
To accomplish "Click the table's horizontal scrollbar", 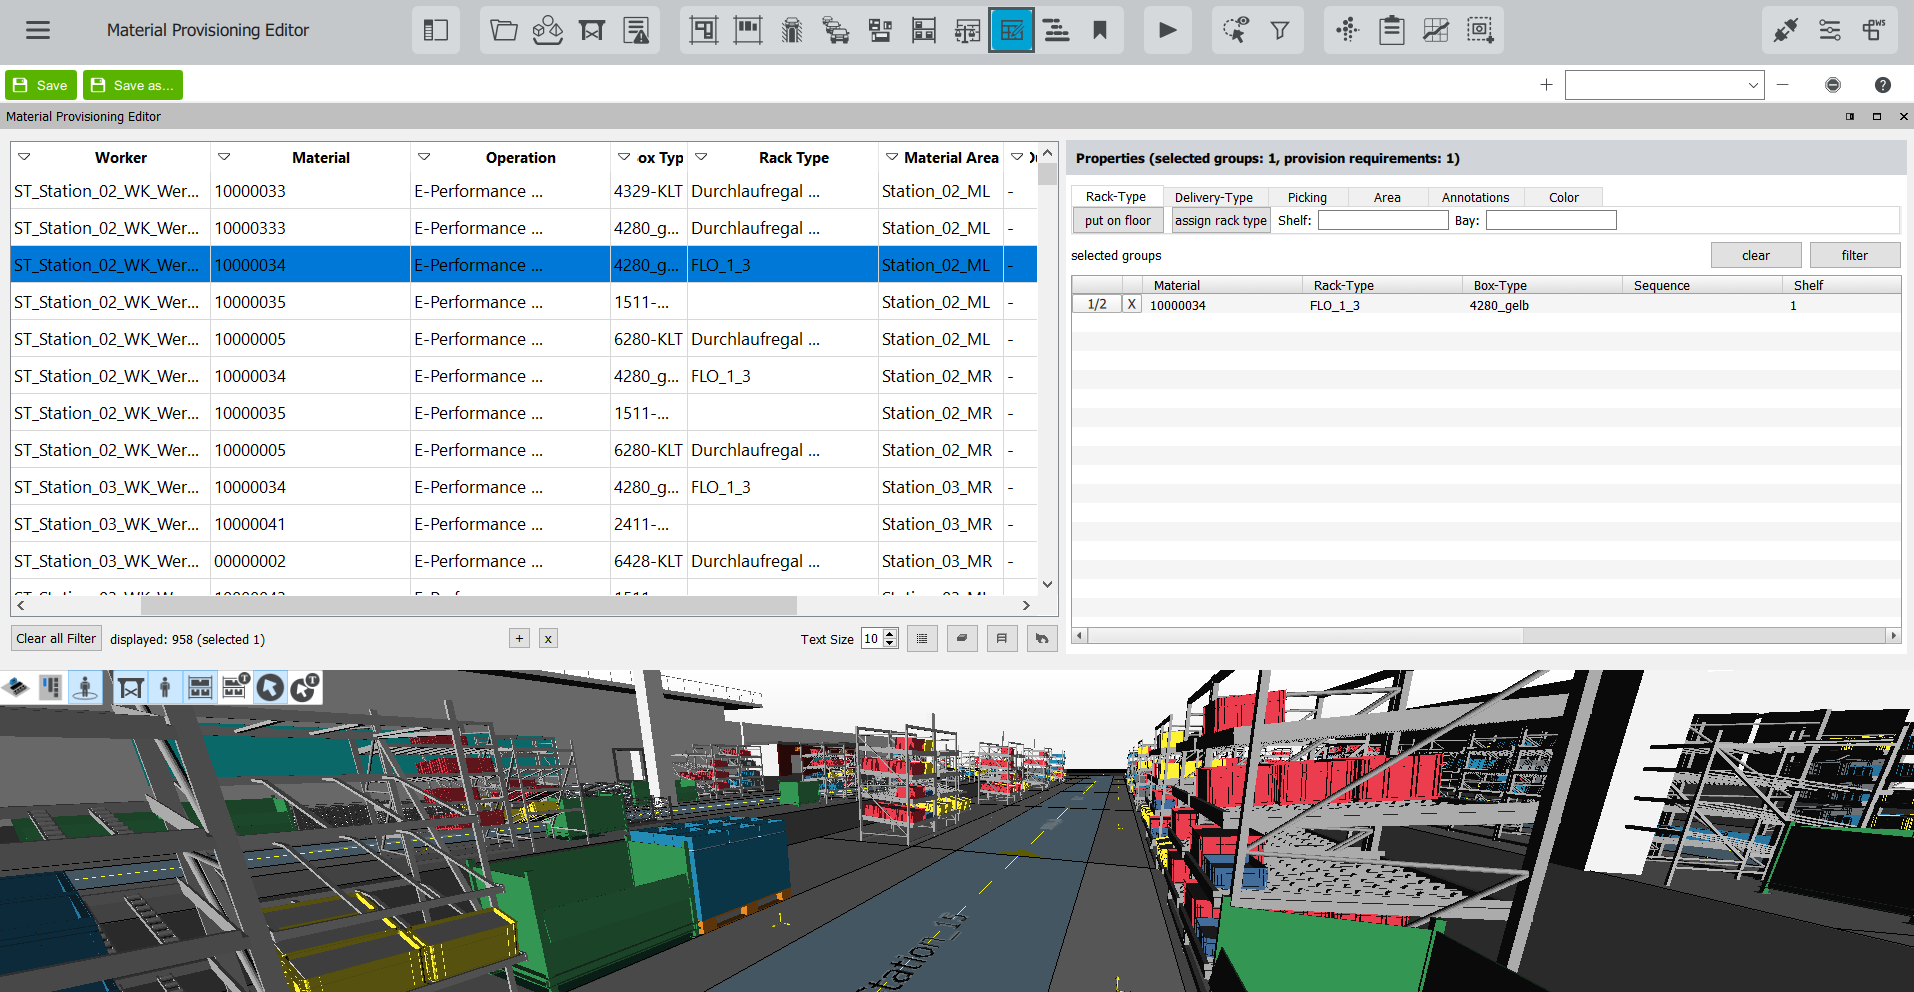I will [x=468, y=605].
